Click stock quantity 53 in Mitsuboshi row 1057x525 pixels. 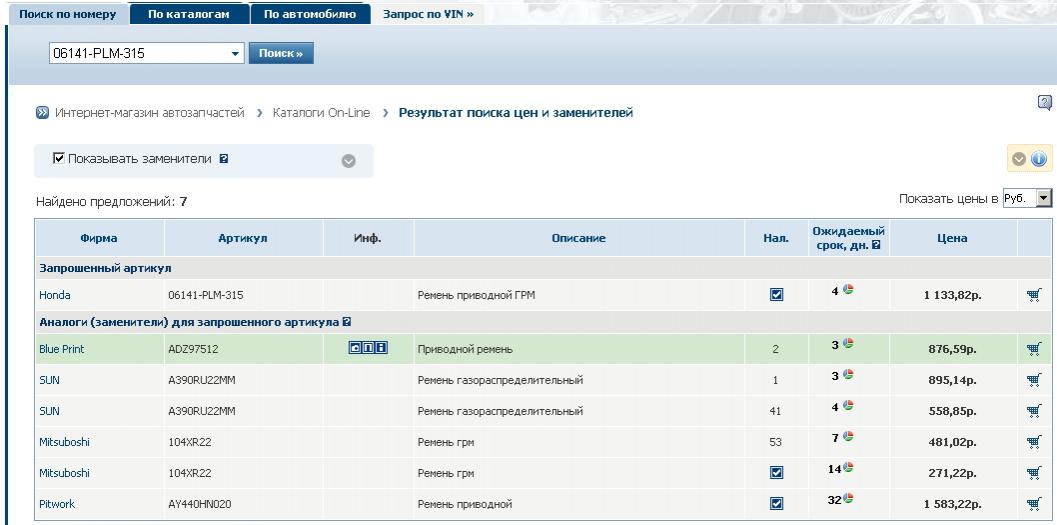775,442
